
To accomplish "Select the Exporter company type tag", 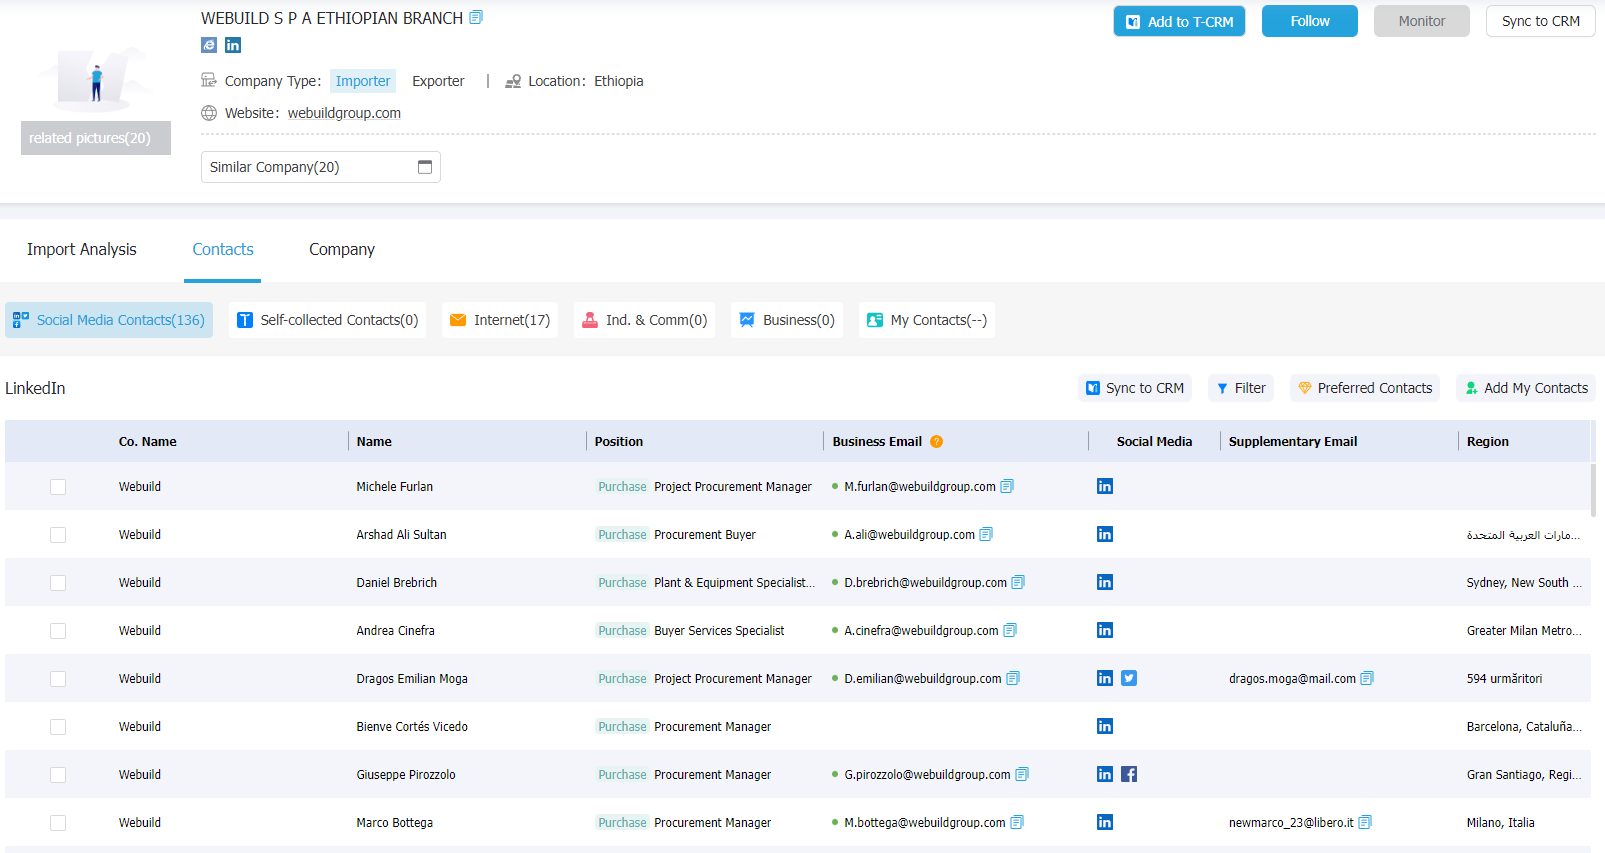I will coord(438,81).
